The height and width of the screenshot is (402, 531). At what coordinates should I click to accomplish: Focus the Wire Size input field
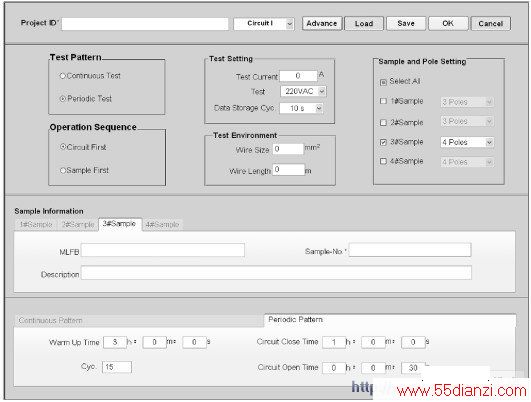tap(288, 149)
